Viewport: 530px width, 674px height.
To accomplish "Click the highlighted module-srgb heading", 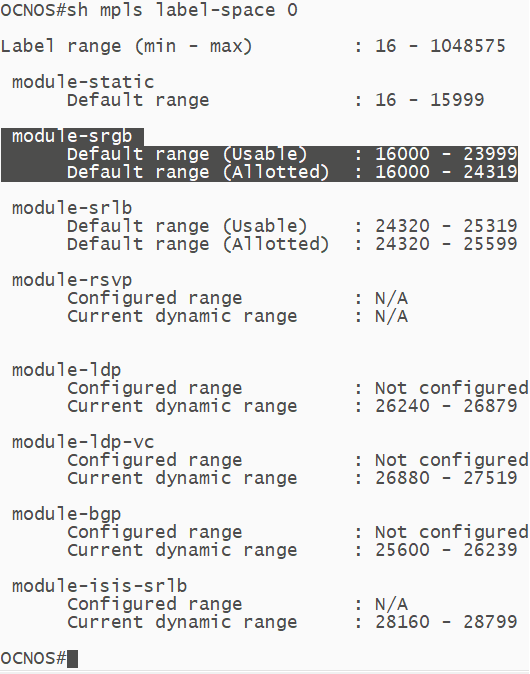I will 72,137.
